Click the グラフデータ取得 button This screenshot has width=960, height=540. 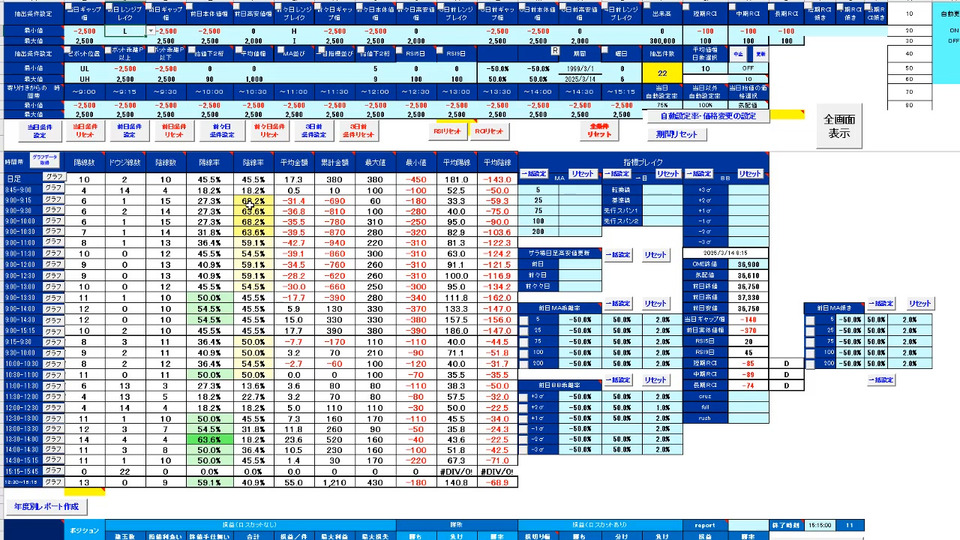[x=45, y=160]
